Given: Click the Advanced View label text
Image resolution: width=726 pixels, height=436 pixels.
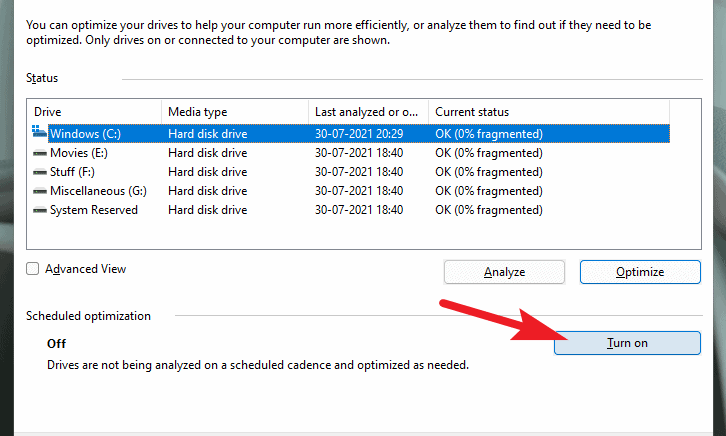Looking at the screenshot, I should 86,269.
